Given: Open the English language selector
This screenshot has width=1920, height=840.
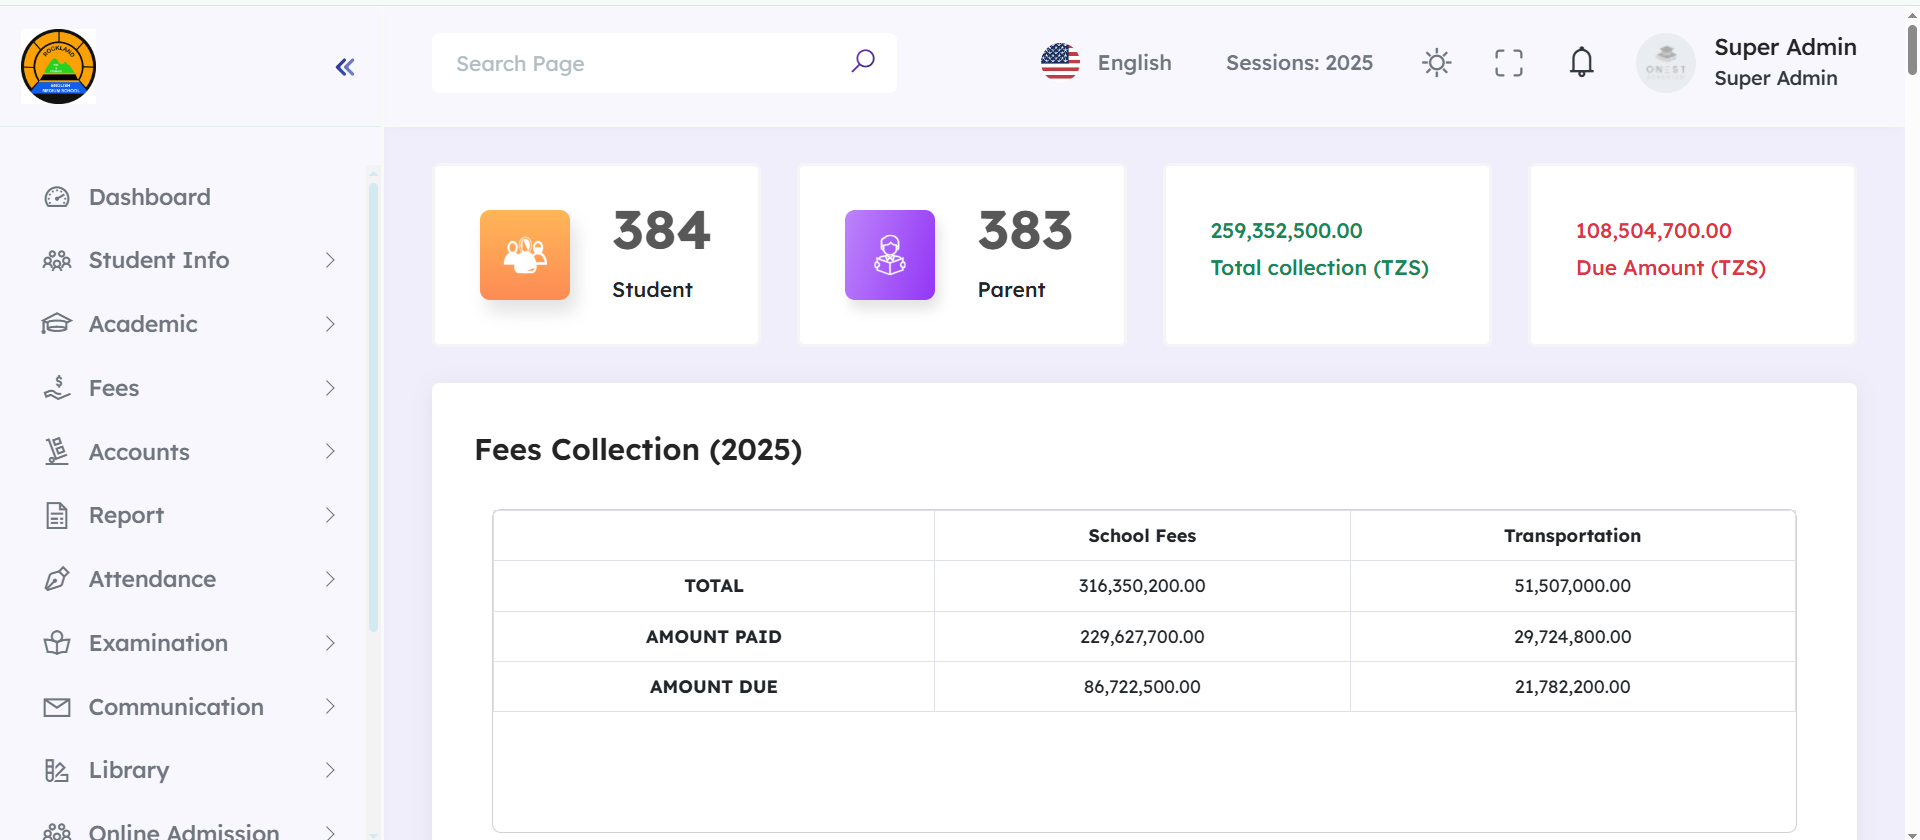Looking at the screenshot, I should [1106, 63].
